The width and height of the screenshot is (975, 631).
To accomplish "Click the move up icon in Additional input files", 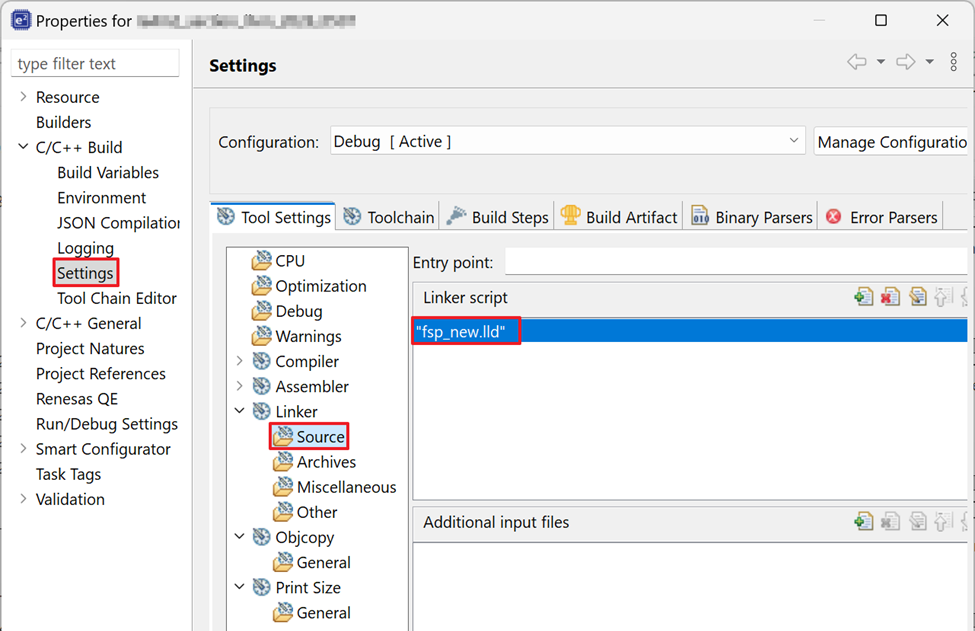I will pos(943,521).
